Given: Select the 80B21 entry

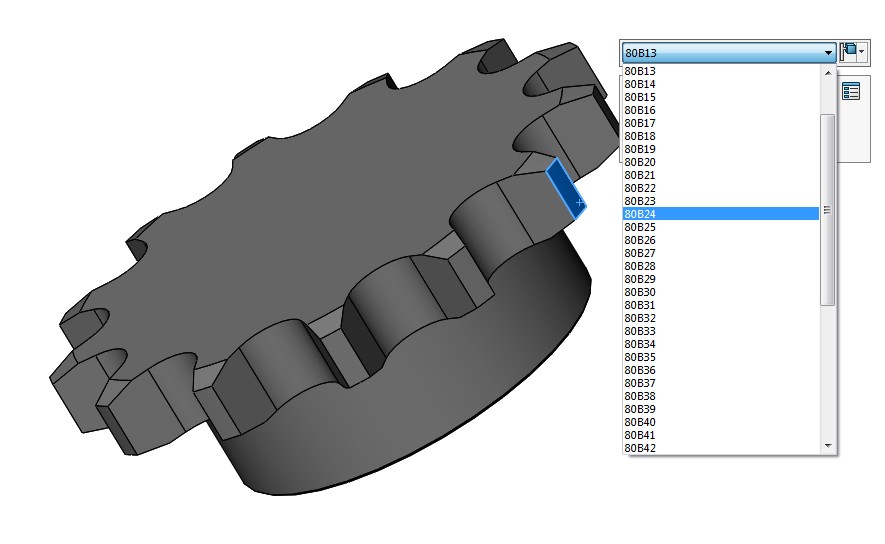Looking at the screenshot, I should click(721, 175).
